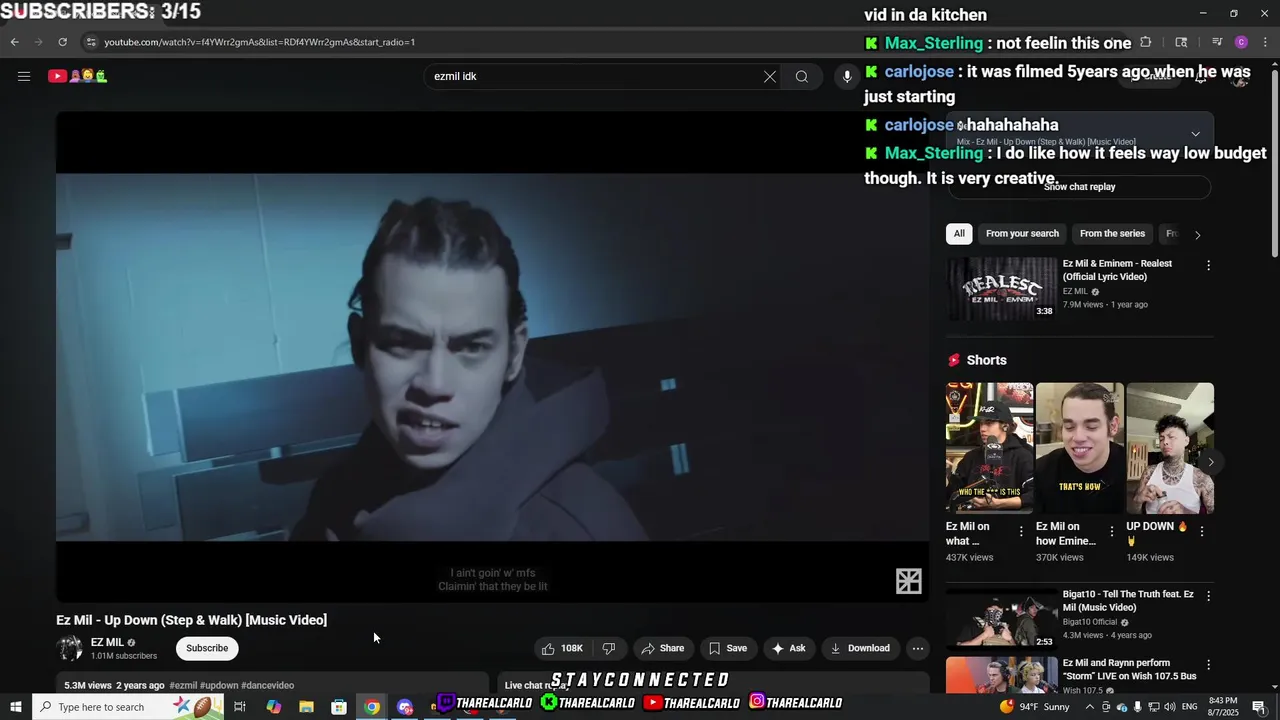This screenshot has width=1280, height=720.
Task: Select 'From your search' chip
Action: pyautogui.click(x=1022, y=234)
